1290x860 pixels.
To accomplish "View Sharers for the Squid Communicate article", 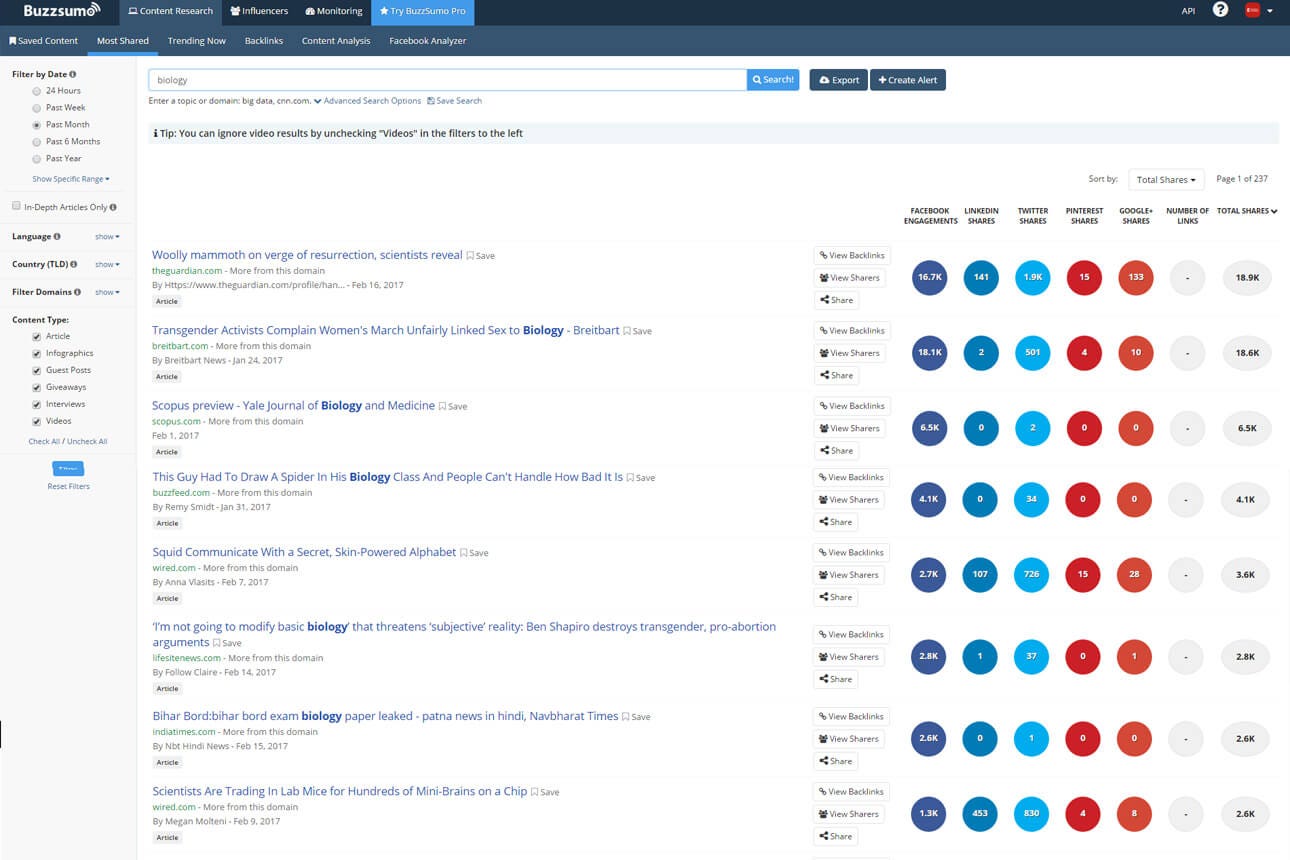I will tap(849, 575).
